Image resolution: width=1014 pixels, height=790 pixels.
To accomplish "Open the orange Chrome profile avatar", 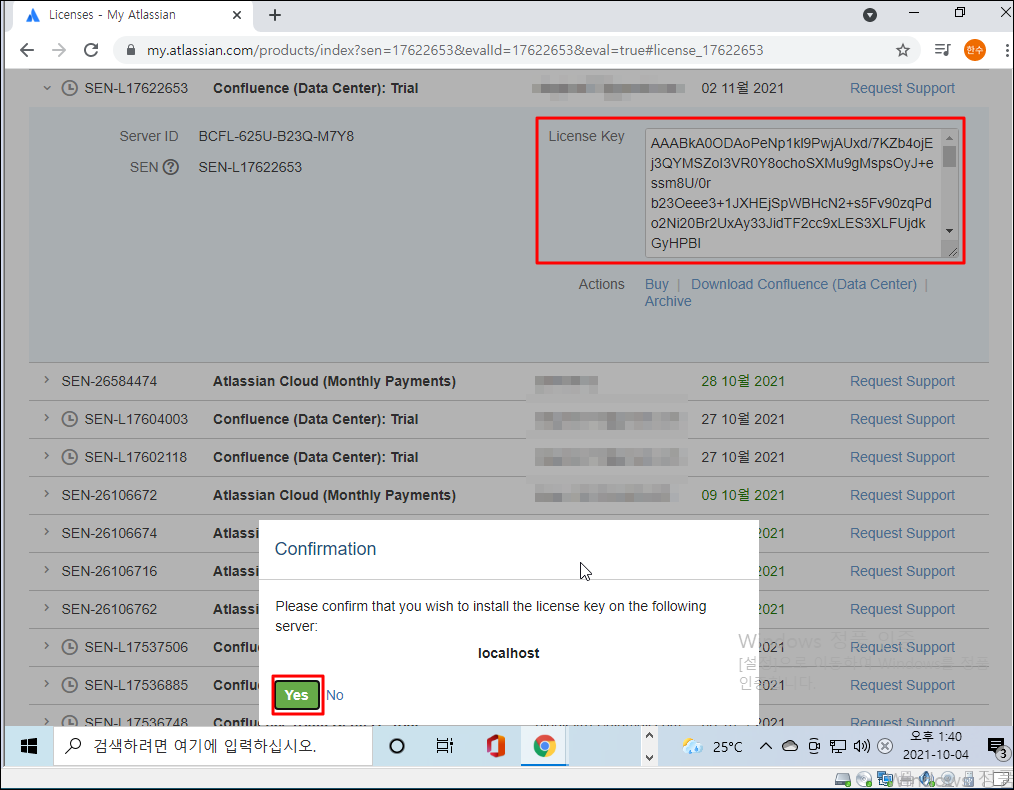I will point(975,50).
